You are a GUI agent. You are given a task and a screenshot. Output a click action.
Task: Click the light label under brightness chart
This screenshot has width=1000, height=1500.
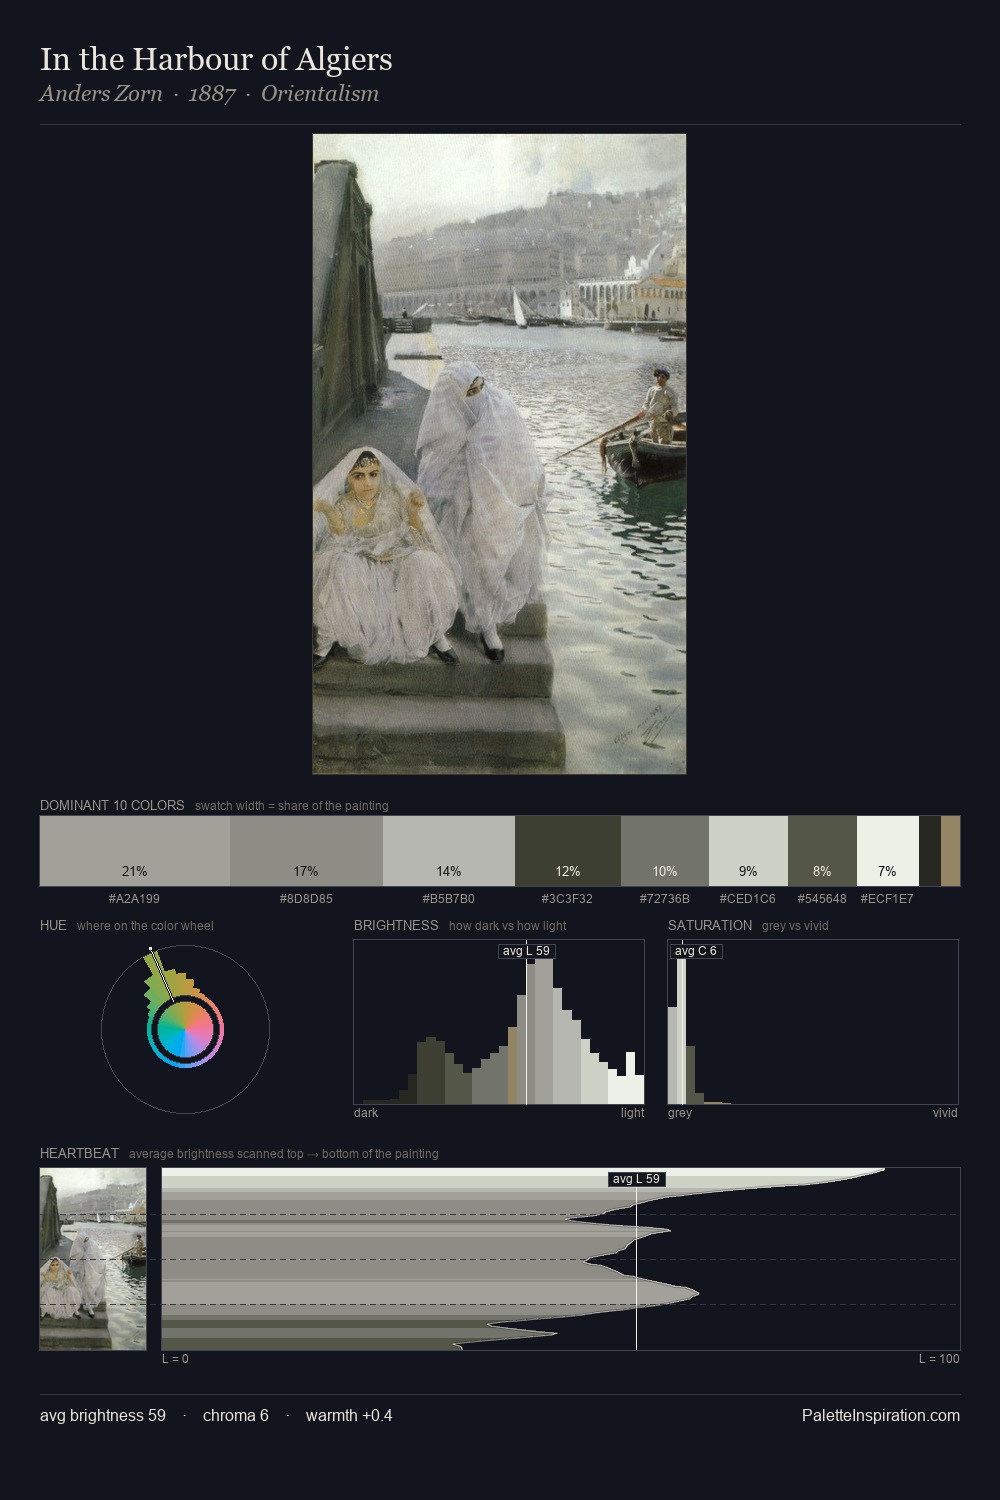(x=633, y=1113)
